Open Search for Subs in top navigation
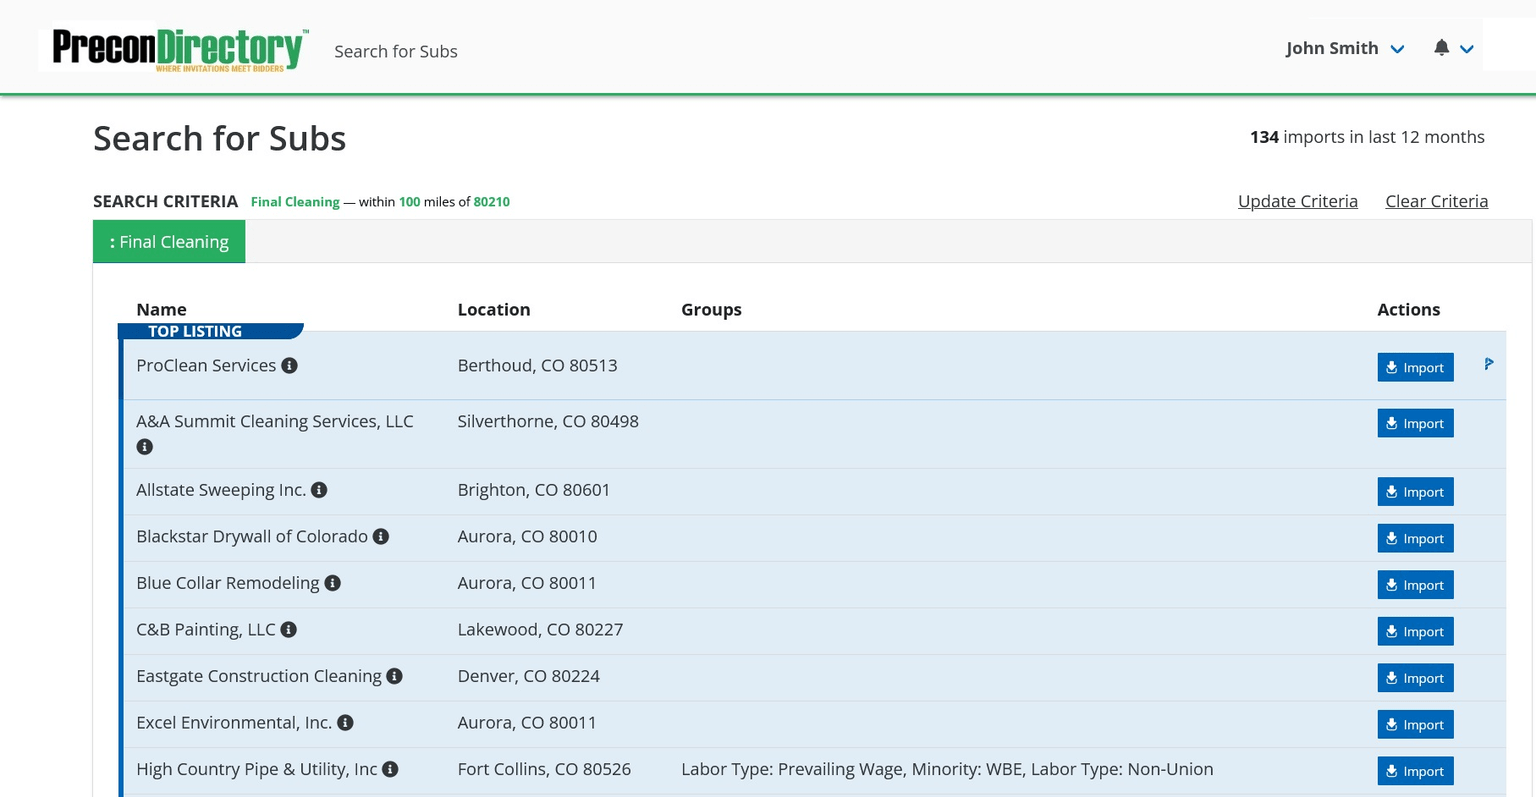Viewport: 1536px width, 797px height. [x=395, y=51]
